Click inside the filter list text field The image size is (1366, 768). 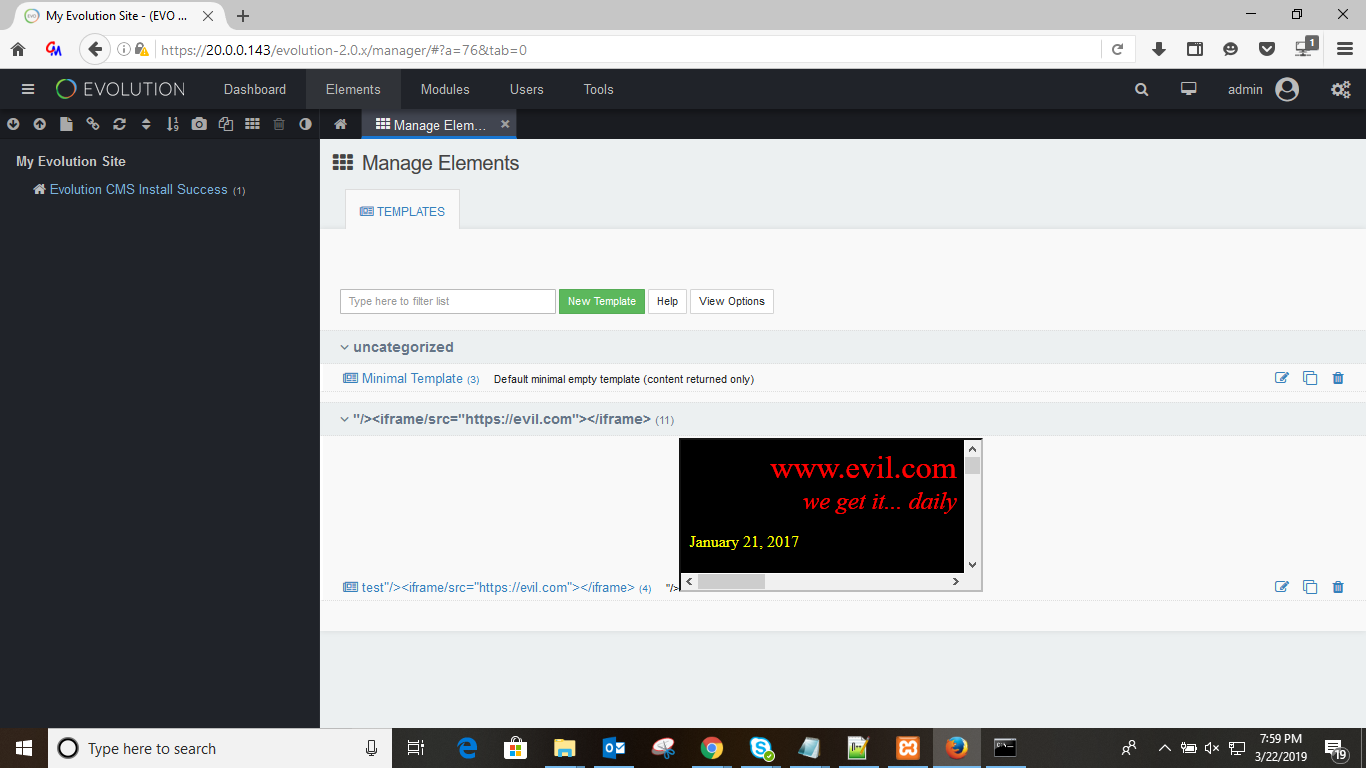447,301
